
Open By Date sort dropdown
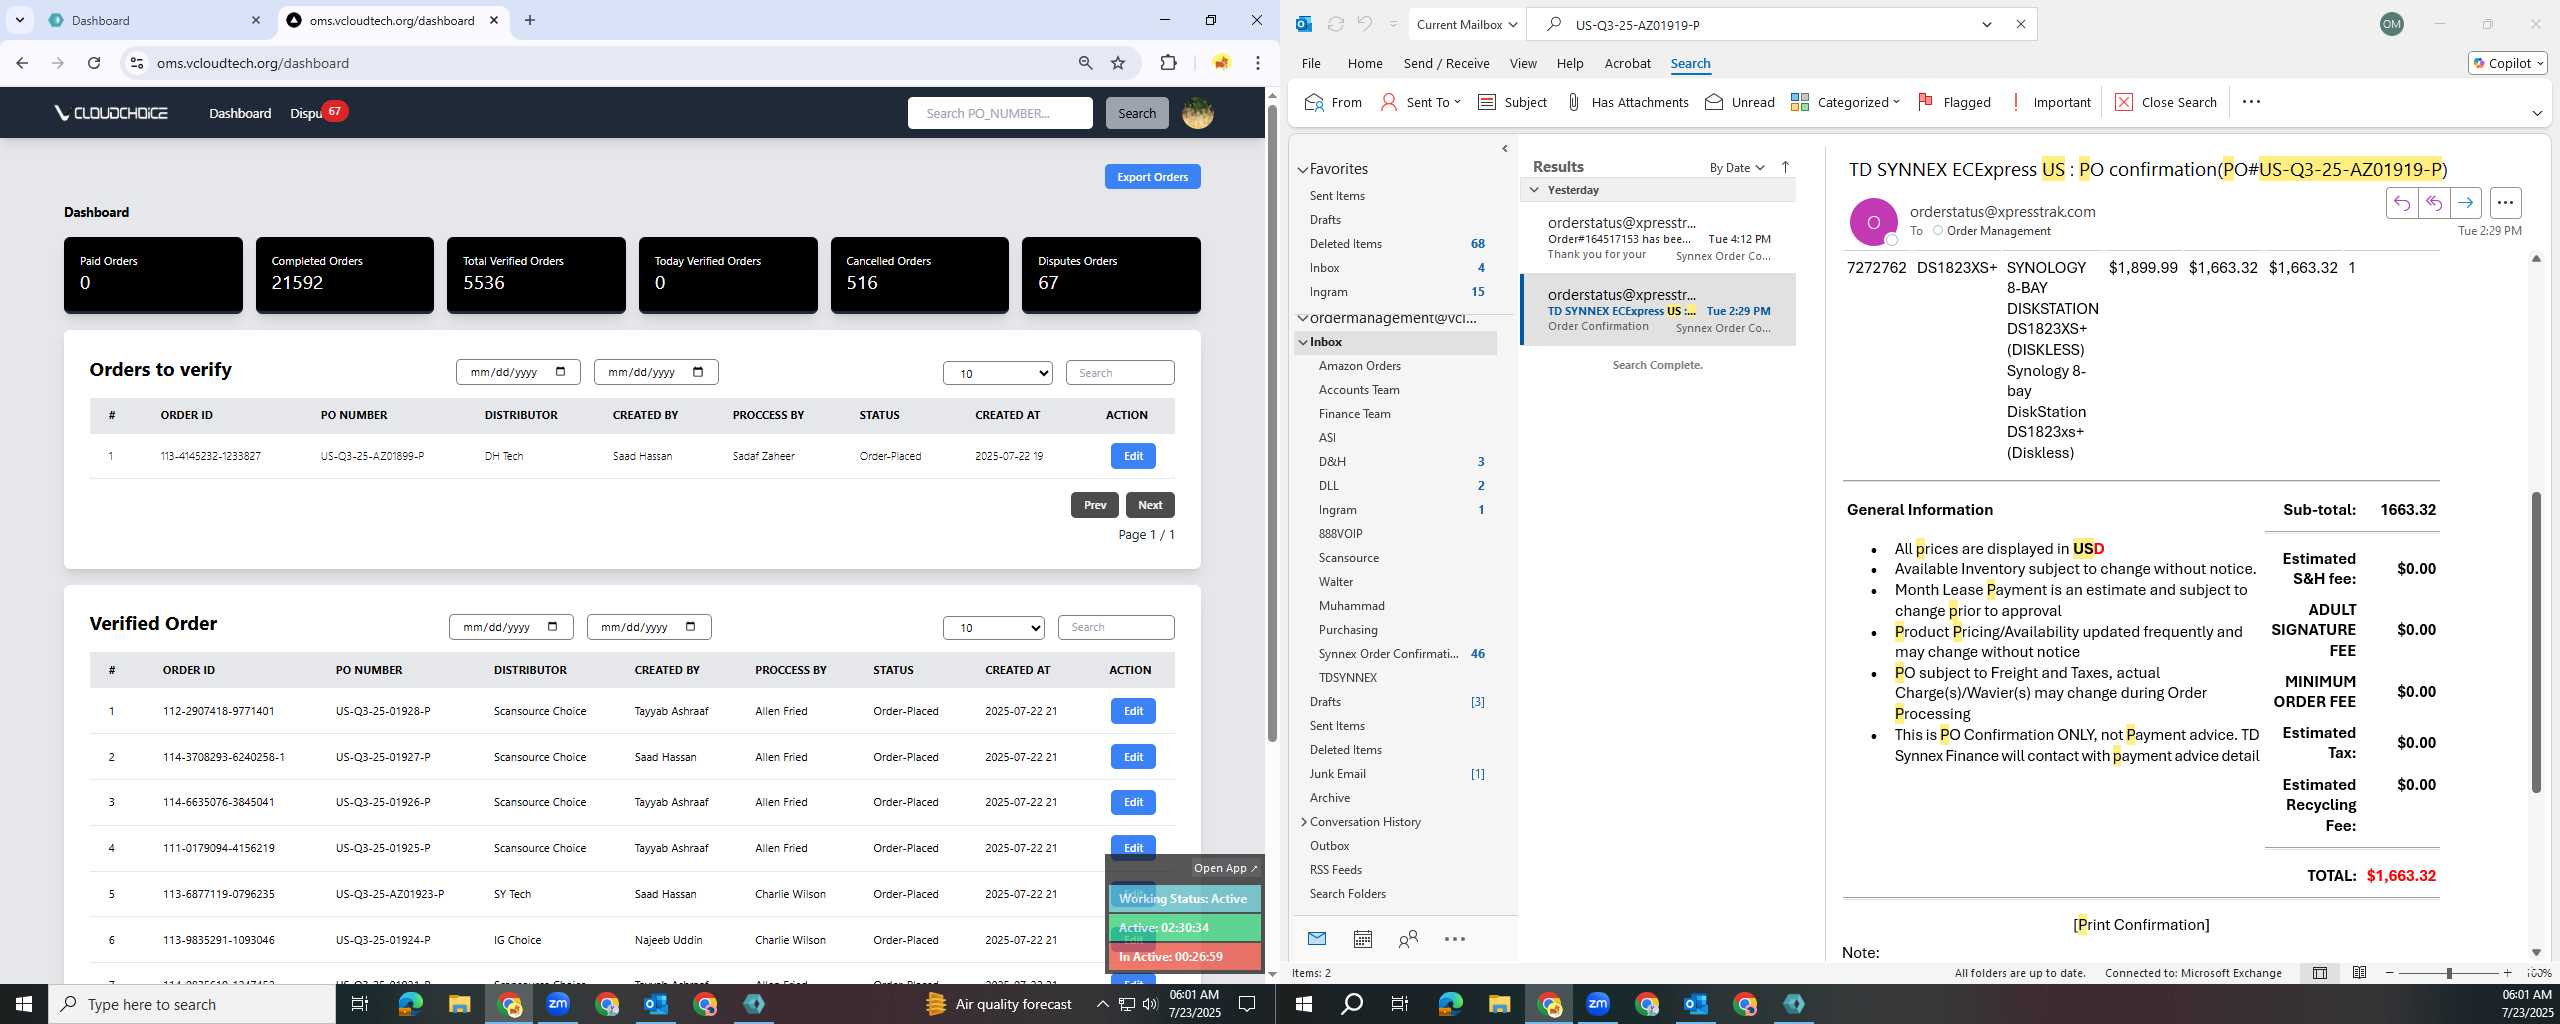point(1736,167)
